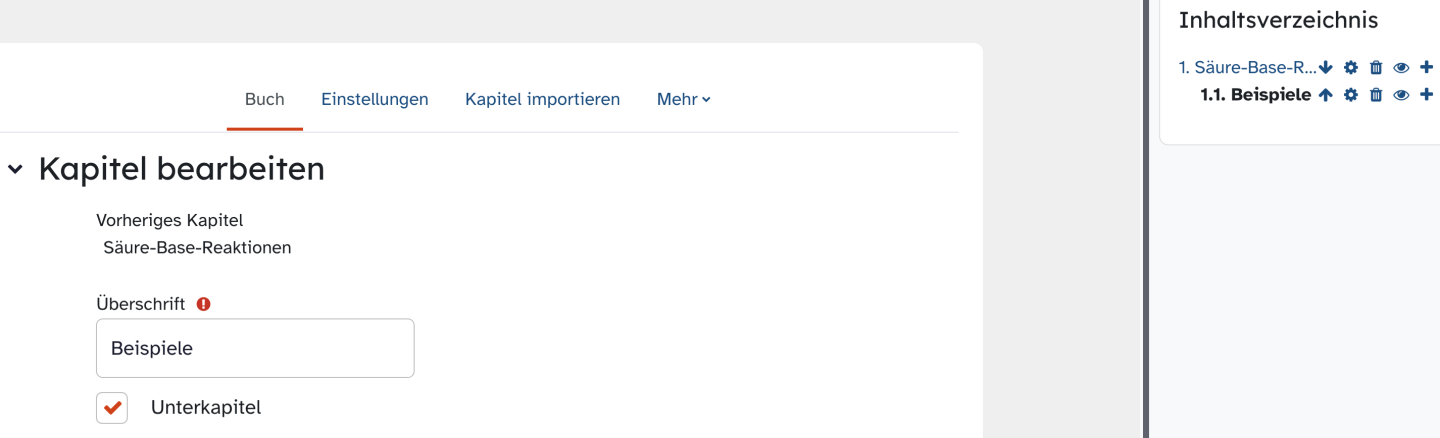Move Beispiele subchapter up with arrow icon
This screenshot has height=438, width=1440.
click(1326, 95)
